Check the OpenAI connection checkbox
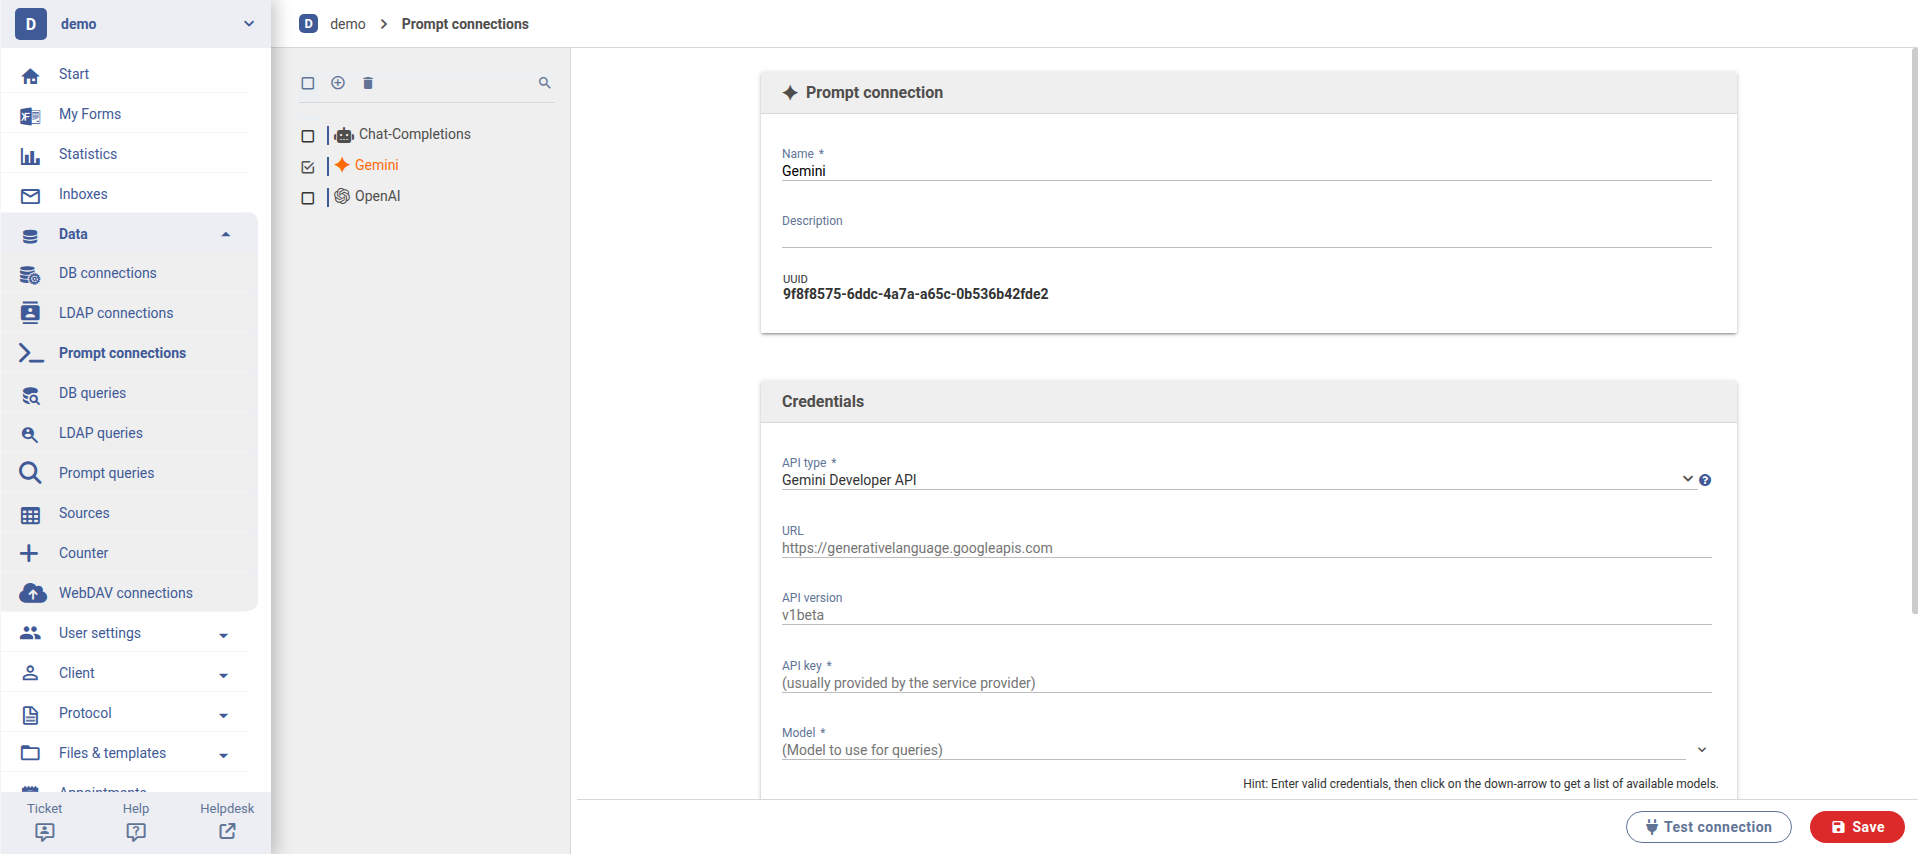The height and width of the screenshot is (854, 1918). point(308,198)
